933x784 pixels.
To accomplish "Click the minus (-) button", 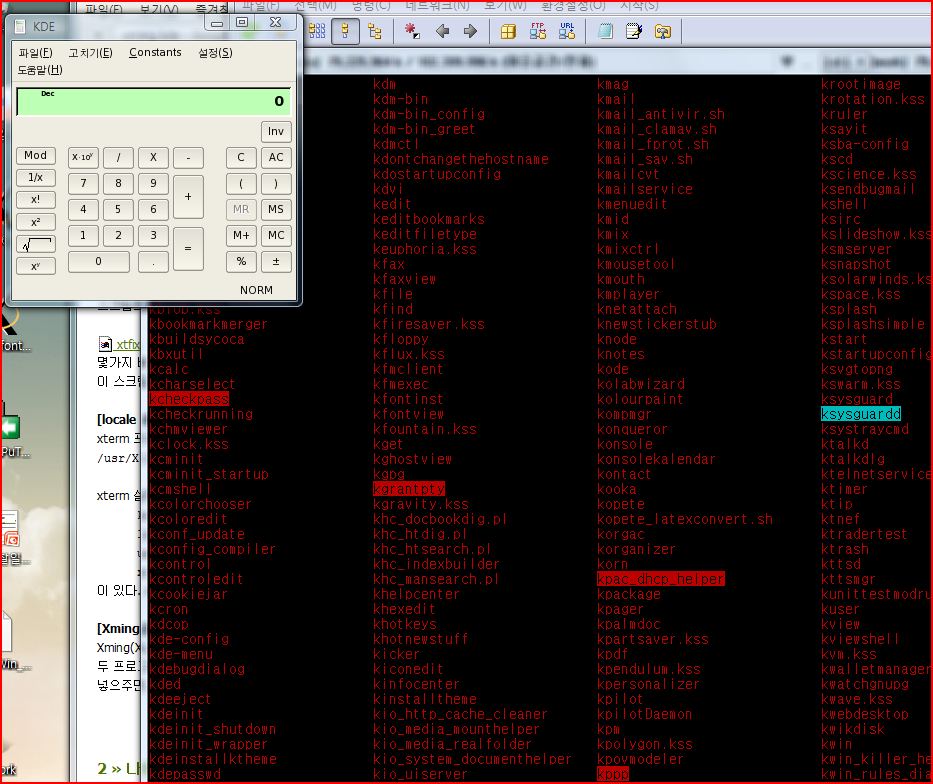I will [189, 158].
